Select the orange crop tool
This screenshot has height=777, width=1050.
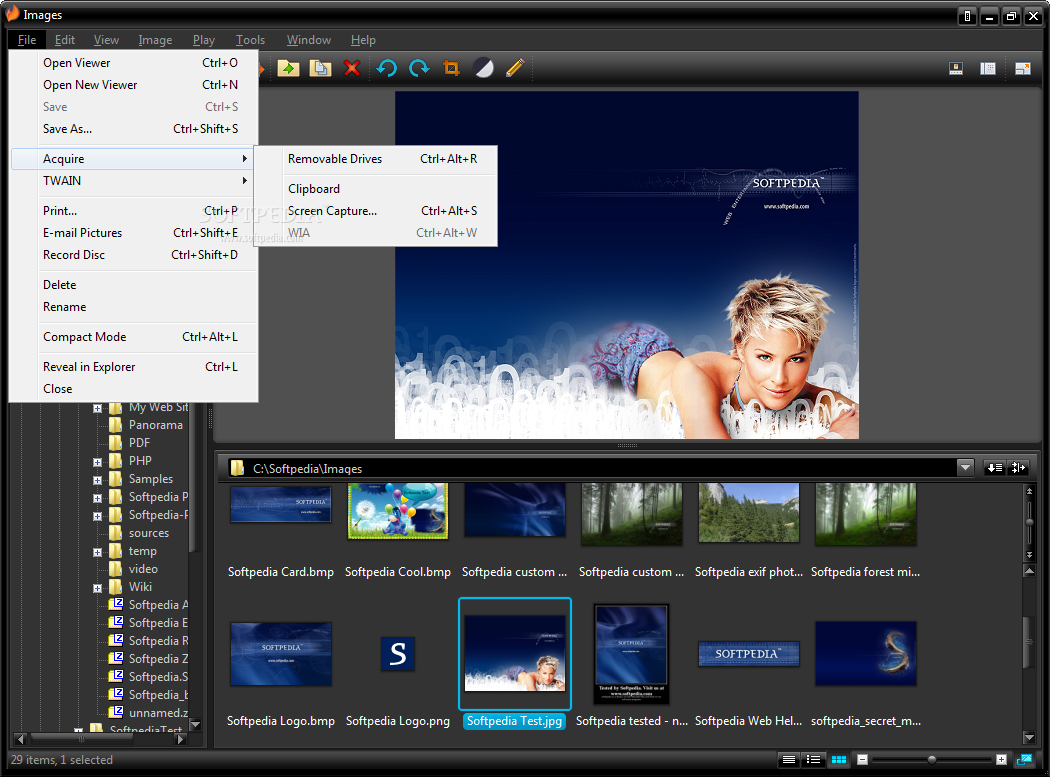[x=451, y=68]
